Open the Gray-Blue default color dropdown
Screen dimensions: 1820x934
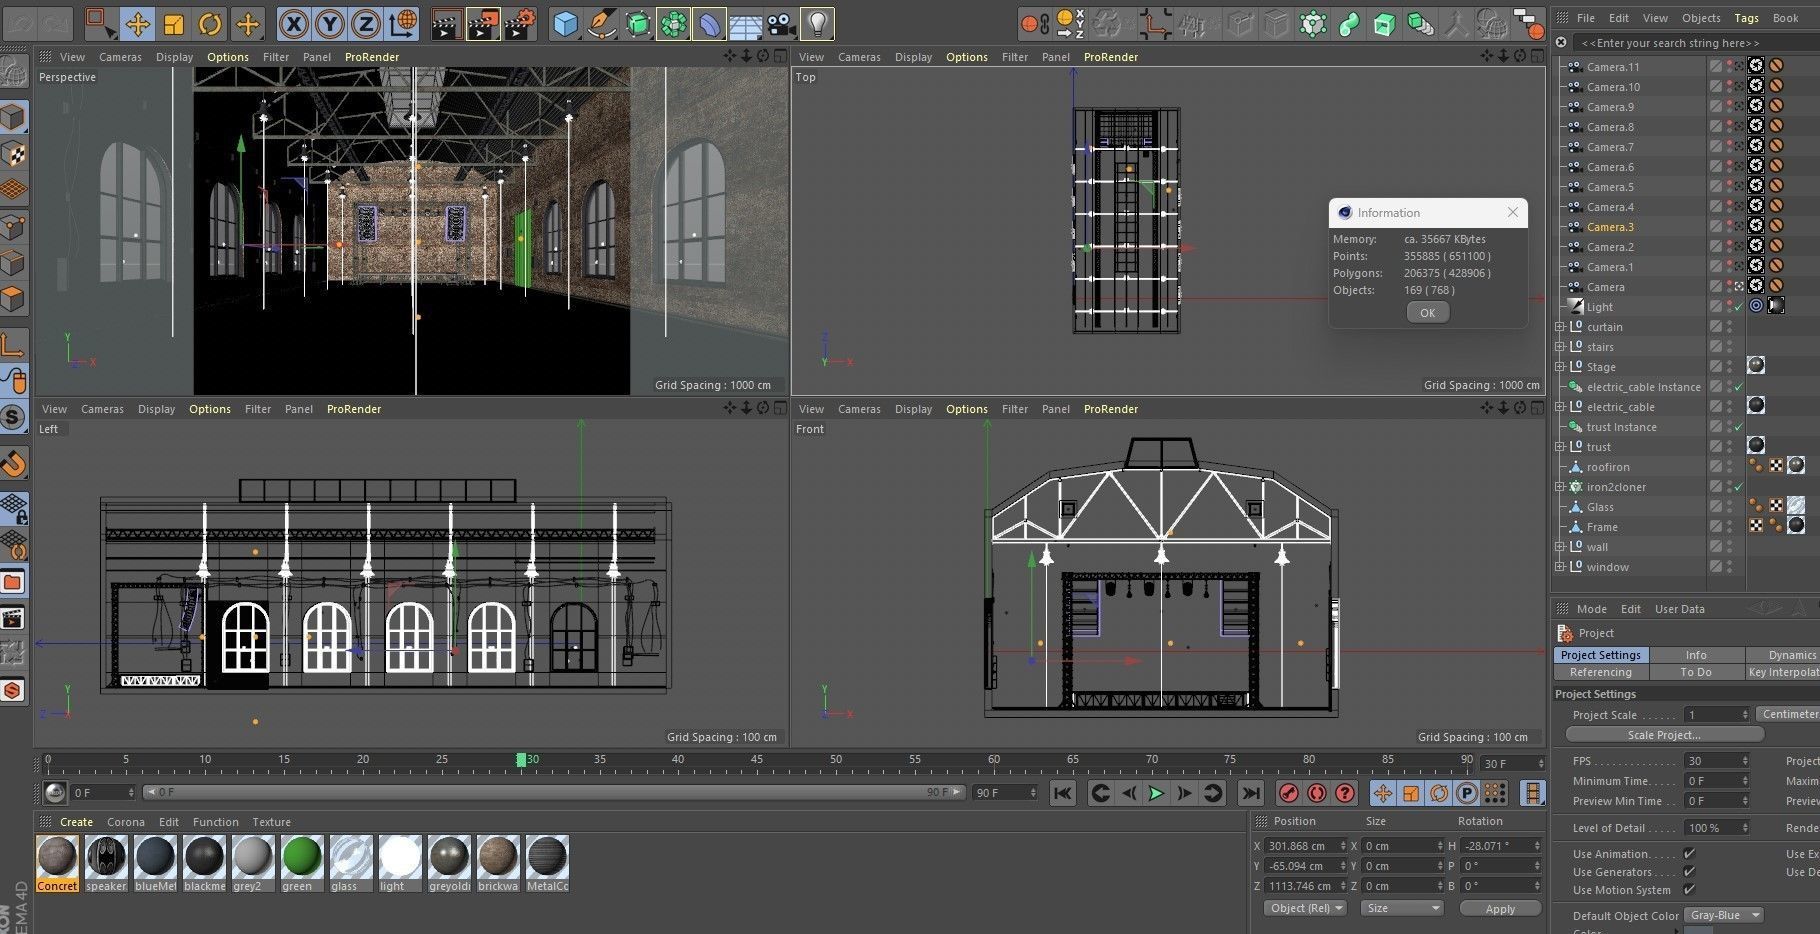(1723, 915)
